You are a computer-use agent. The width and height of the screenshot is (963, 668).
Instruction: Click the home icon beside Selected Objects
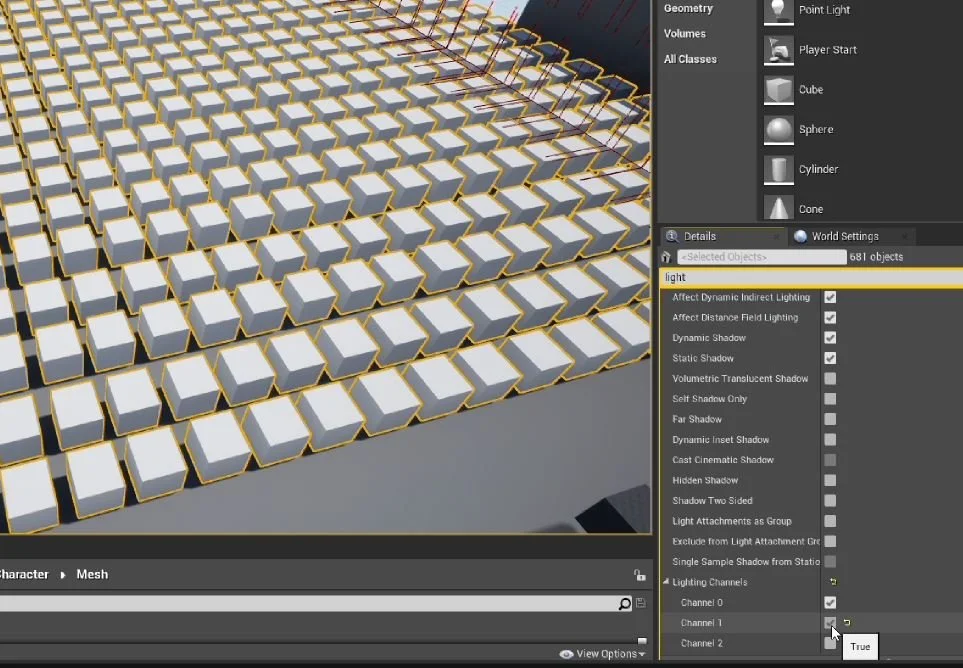(x=666, y=256)
